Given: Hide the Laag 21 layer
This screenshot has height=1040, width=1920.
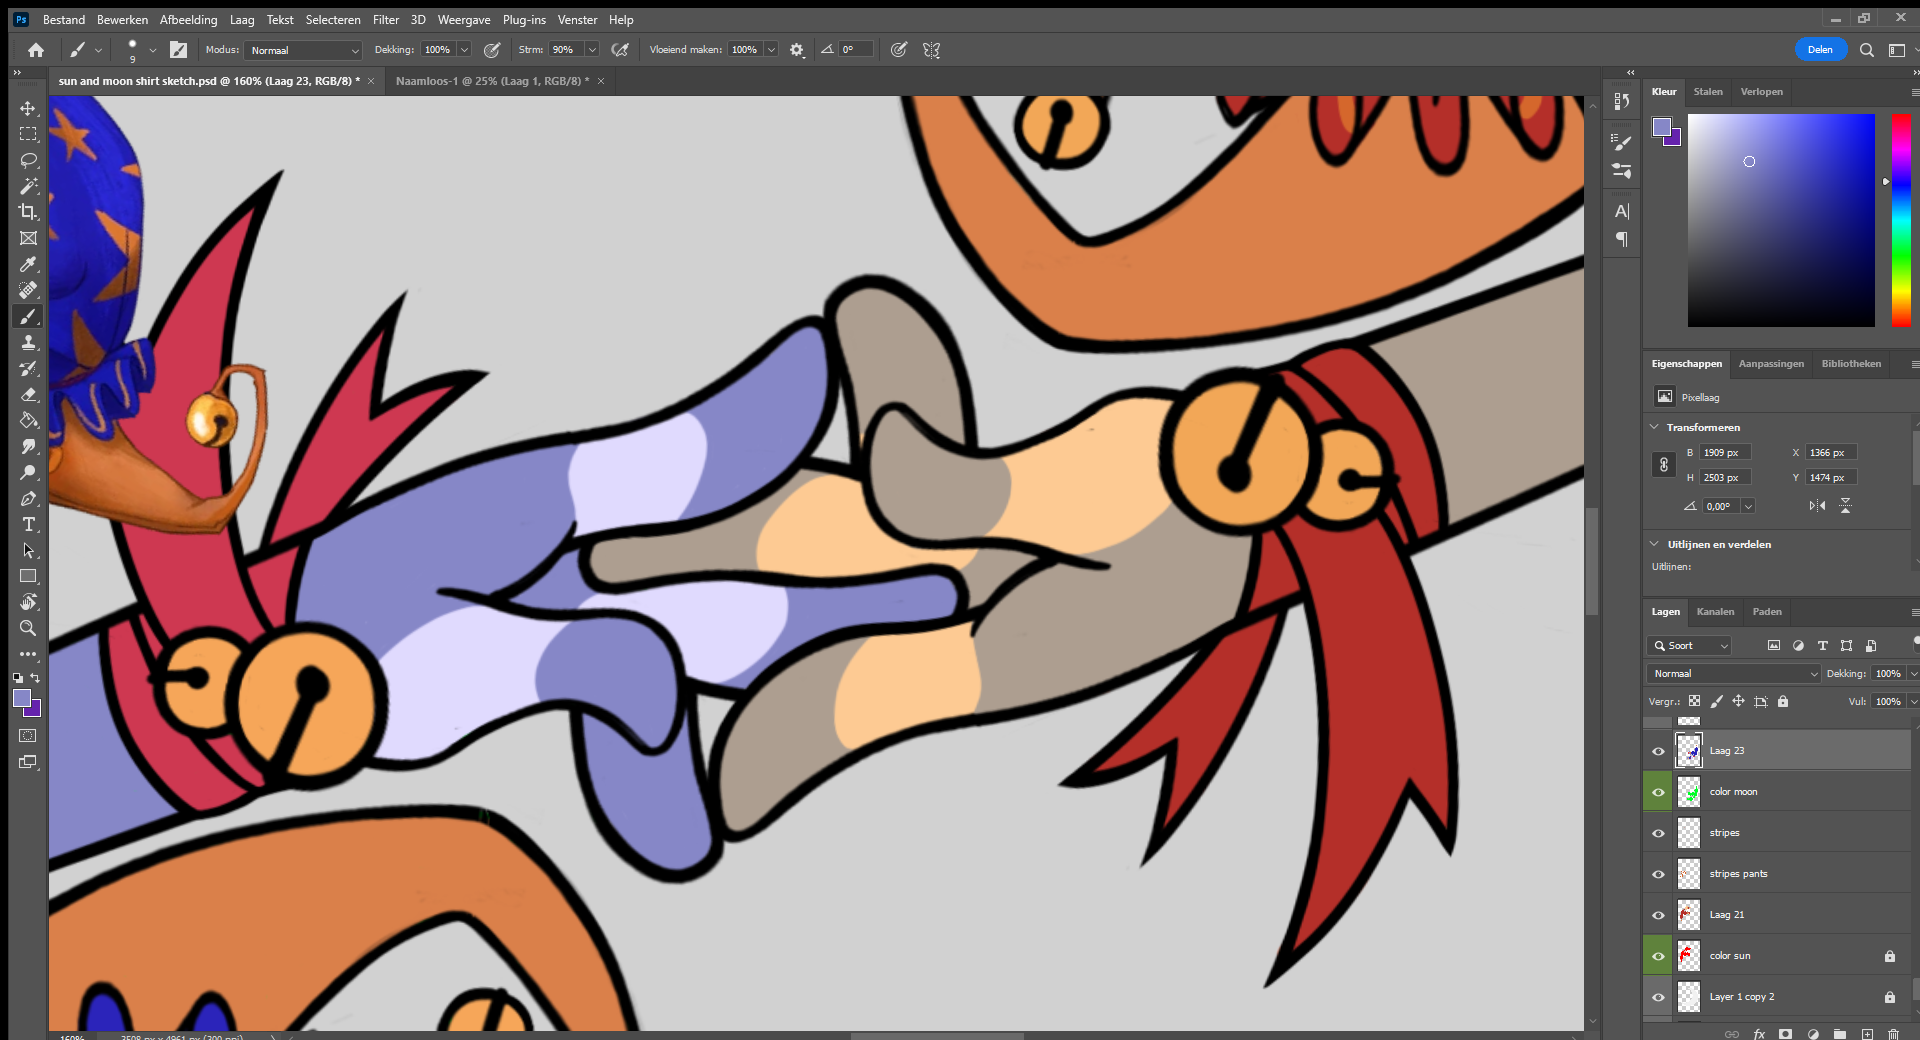Looking at the screenshot, I should tap(1658, 915).
